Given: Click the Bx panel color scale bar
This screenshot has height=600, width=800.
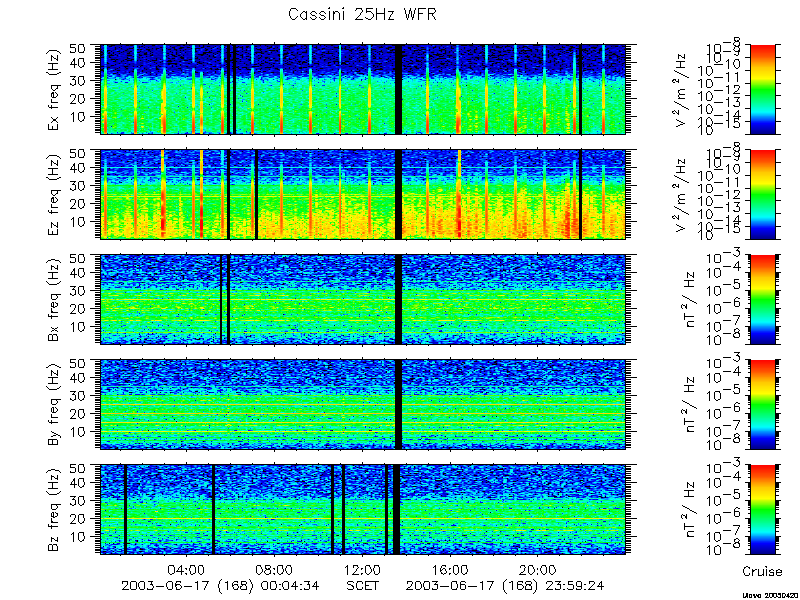Looking at the screenshot, I should [x=762, y=299].
